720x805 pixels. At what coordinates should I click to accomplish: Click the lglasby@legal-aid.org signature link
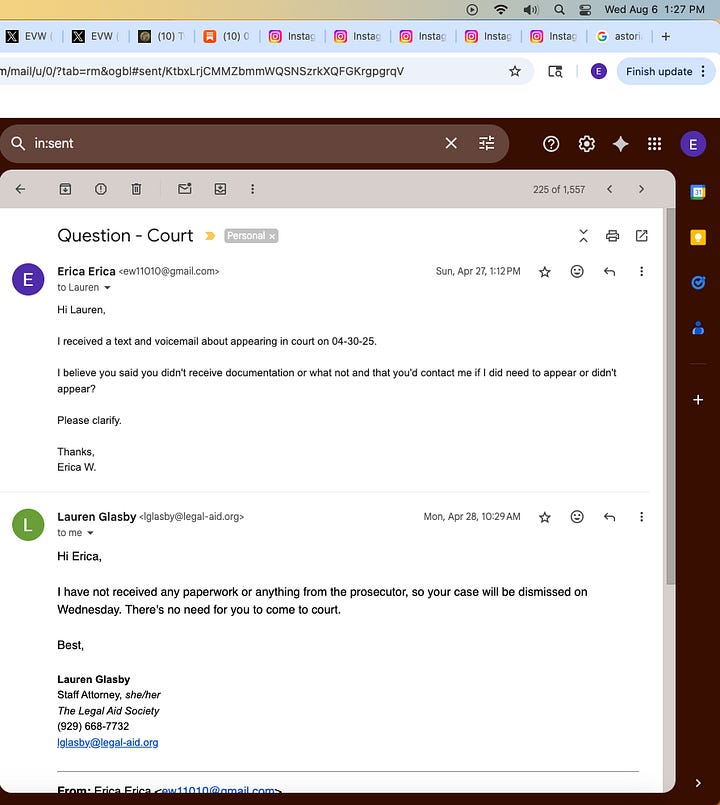pyautogui.click(x=108, y=742)
